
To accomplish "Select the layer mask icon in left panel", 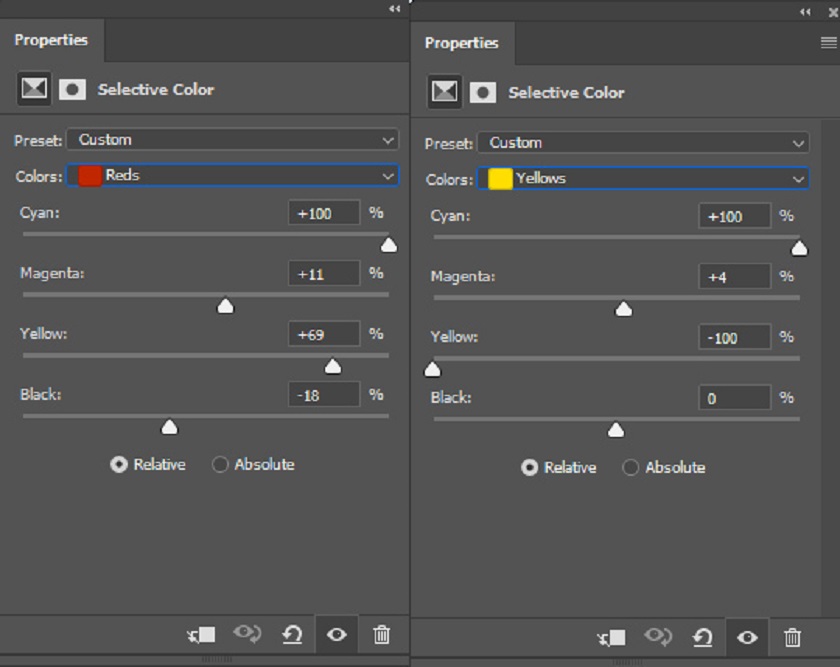I will (x=72, y=89).
